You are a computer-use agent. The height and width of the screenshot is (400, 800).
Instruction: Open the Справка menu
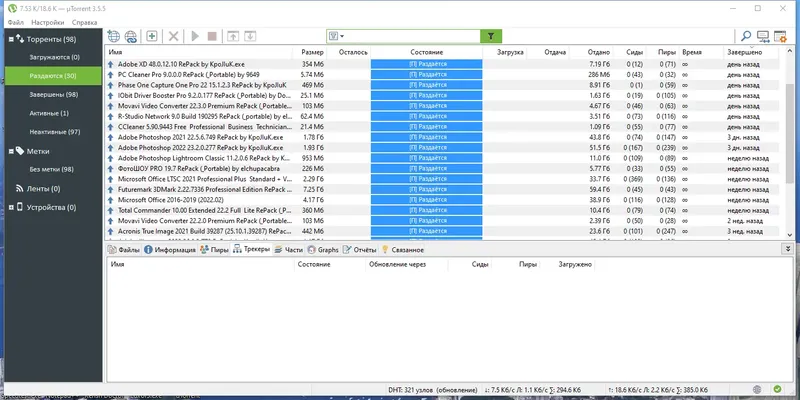[84, 22]
